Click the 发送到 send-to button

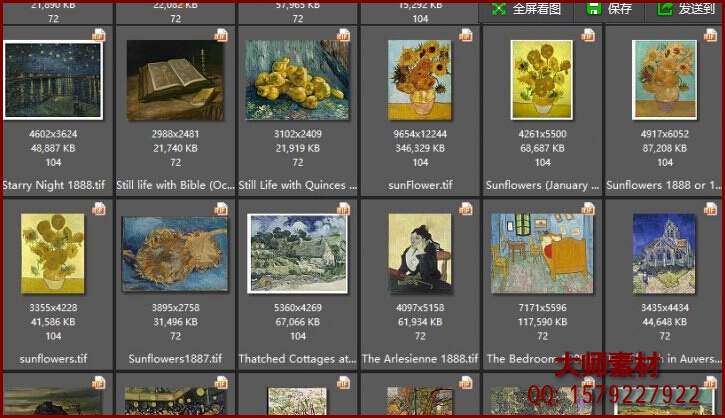pyautogui.click(x=685, y=9)
